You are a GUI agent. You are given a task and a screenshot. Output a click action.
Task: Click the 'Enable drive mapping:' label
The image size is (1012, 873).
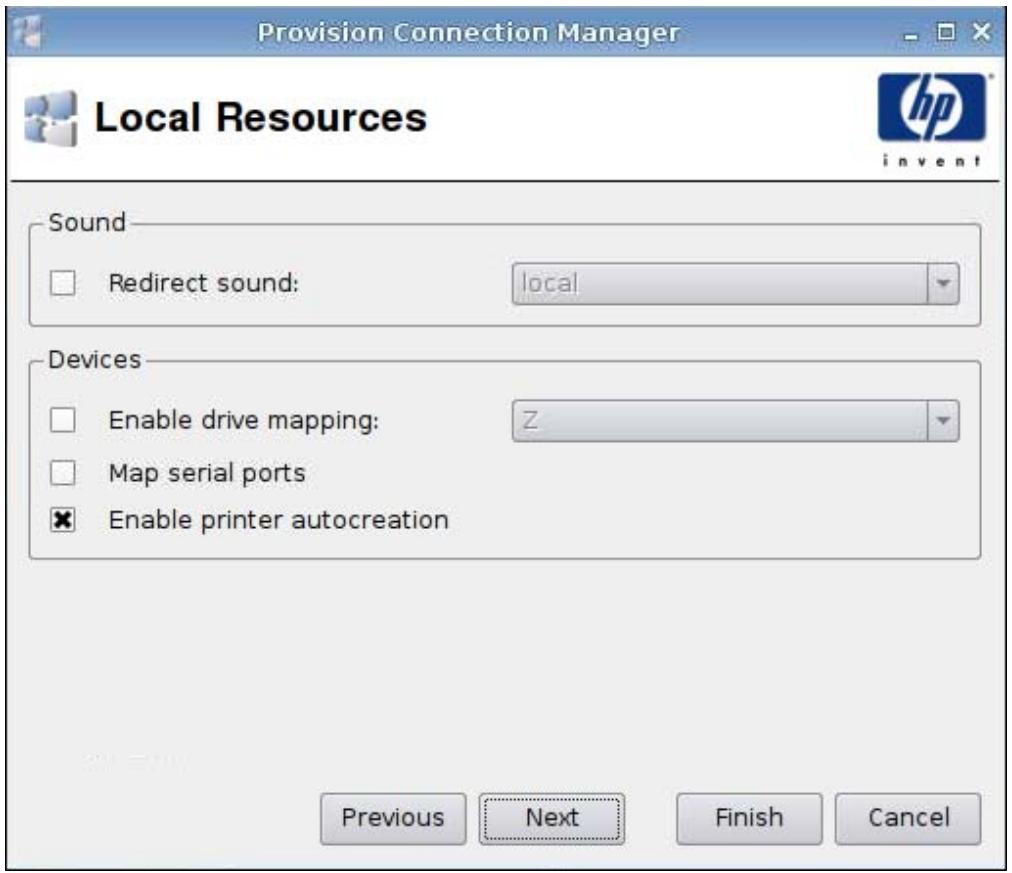(243, 421)
